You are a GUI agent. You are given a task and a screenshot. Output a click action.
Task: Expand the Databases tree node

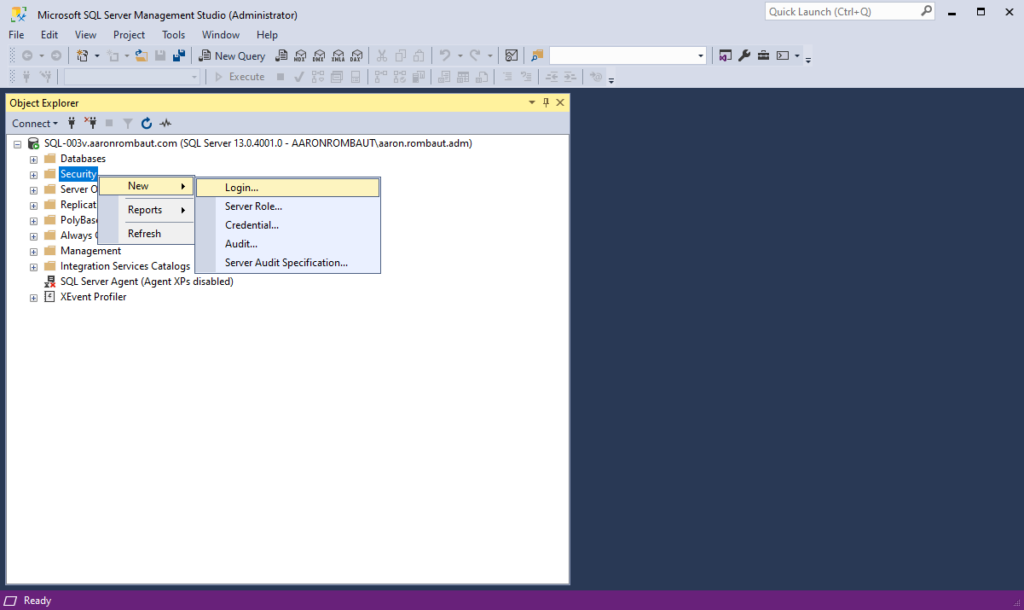[x=33, y=159]
